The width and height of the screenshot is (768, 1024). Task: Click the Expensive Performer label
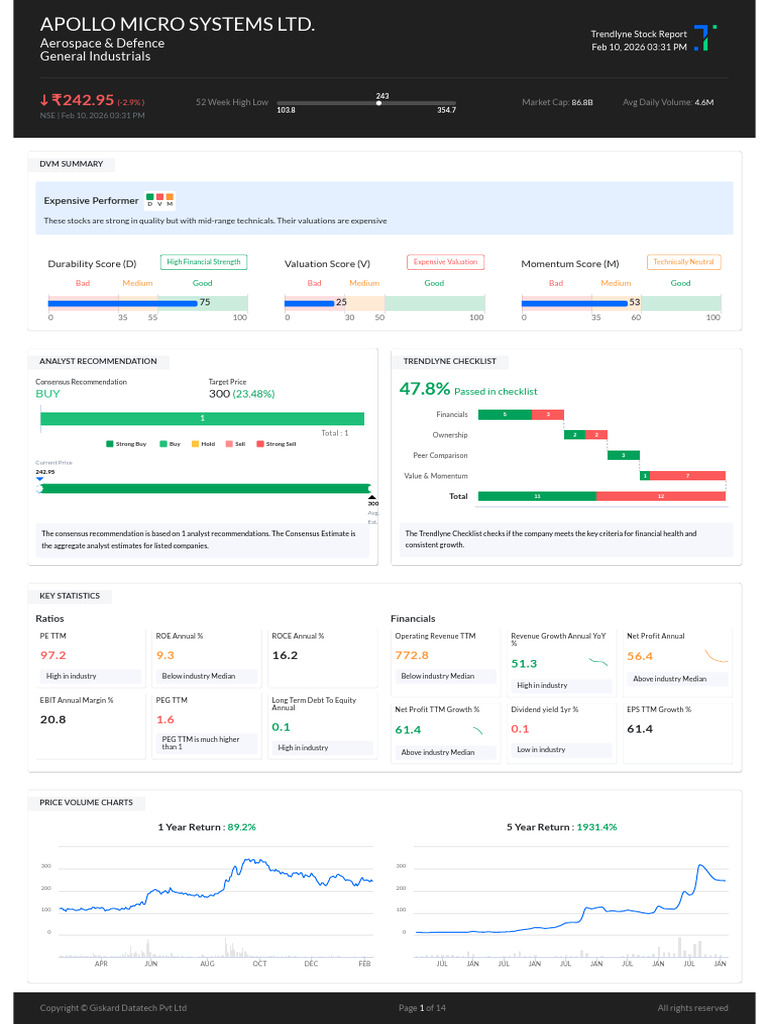point(91,200)
